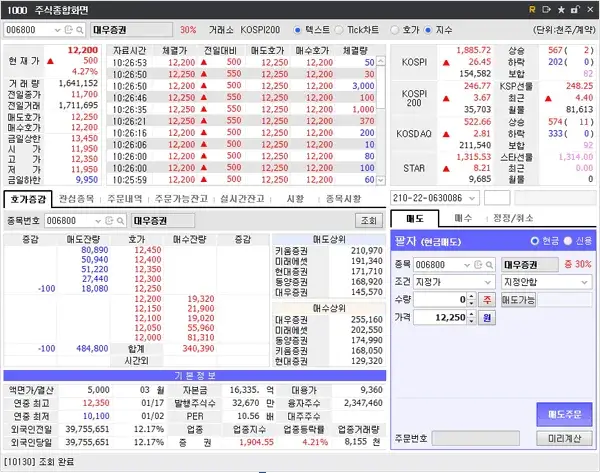Click the magnifier search icon beside top 006800 code
This screenshot has height=473, width=600.
(80, 29)
